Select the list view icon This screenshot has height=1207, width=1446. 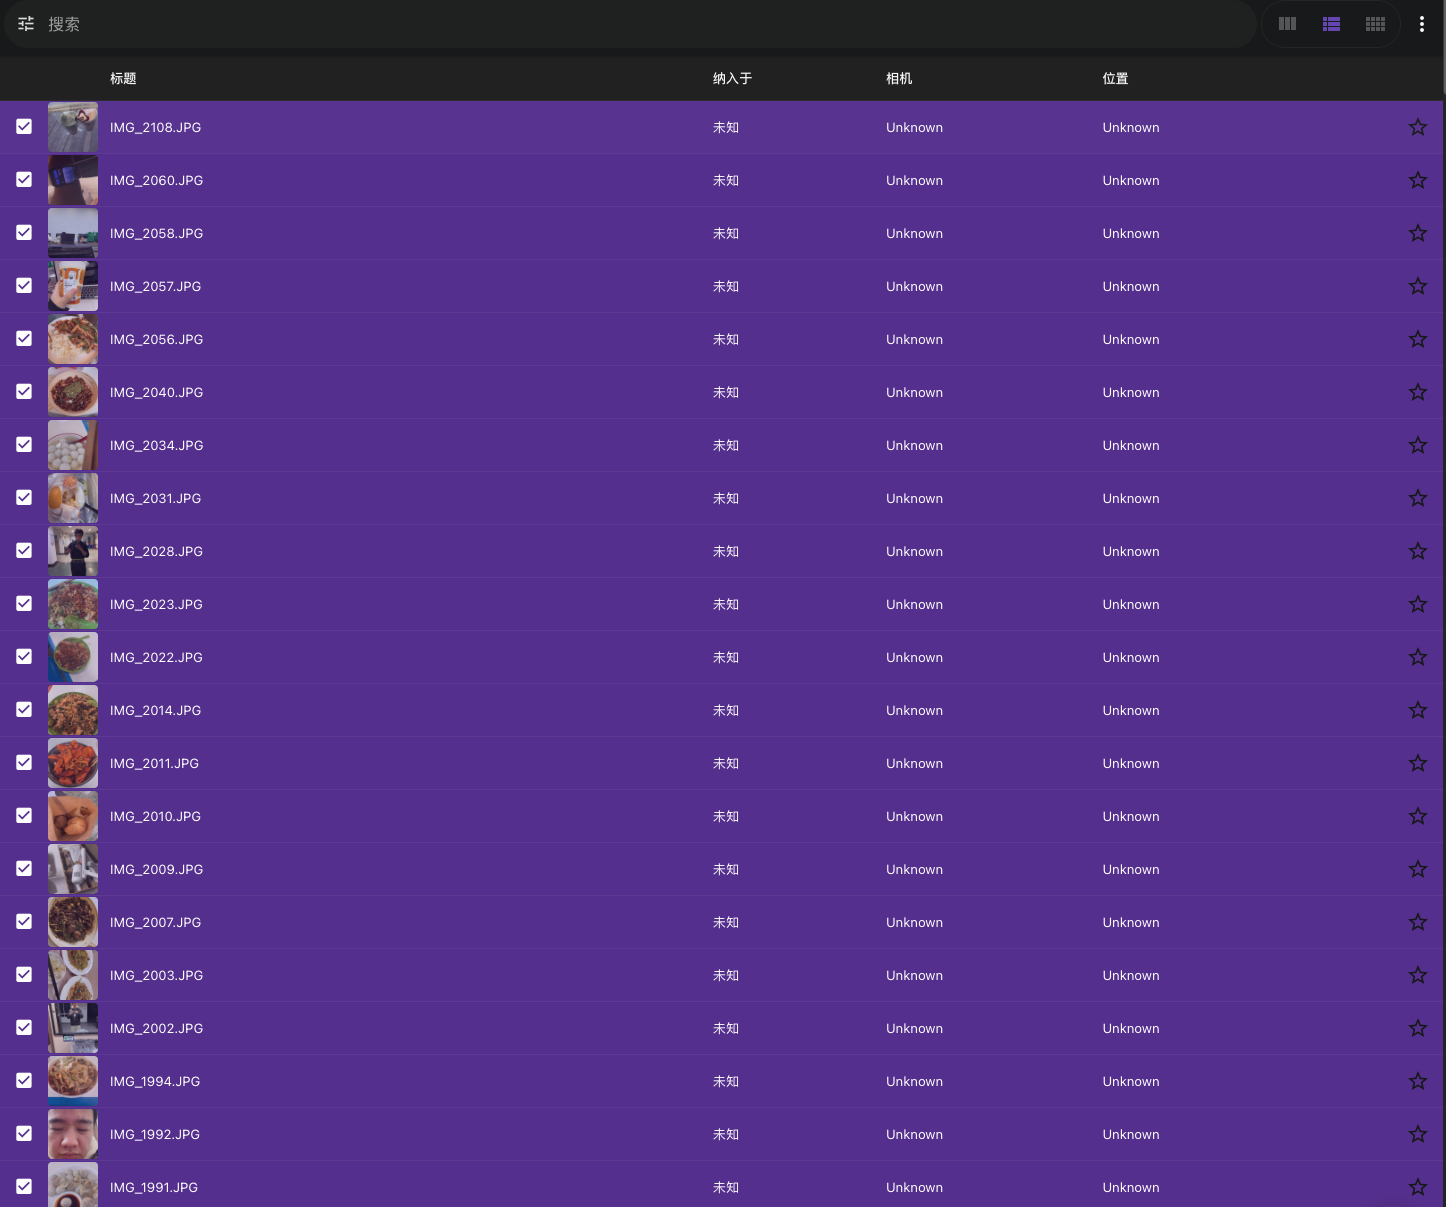point(1331,24)
